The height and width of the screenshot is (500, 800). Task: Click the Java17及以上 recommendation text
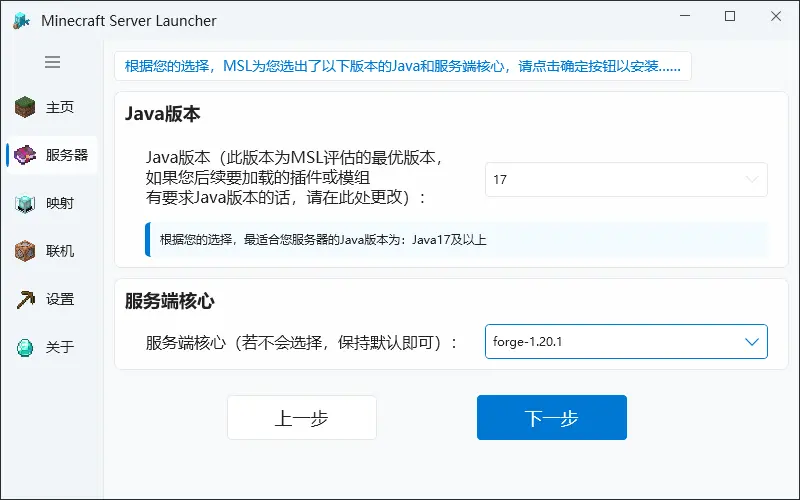[323, 239]
